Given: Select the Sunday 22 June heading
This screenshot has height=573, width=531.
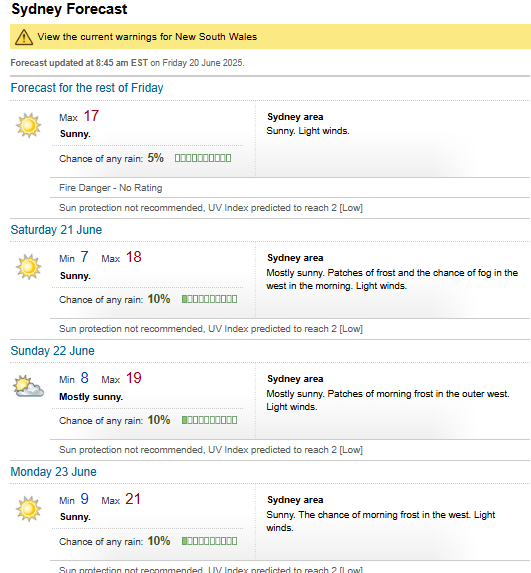Looking at the screenshot, I should click(53, 351).
